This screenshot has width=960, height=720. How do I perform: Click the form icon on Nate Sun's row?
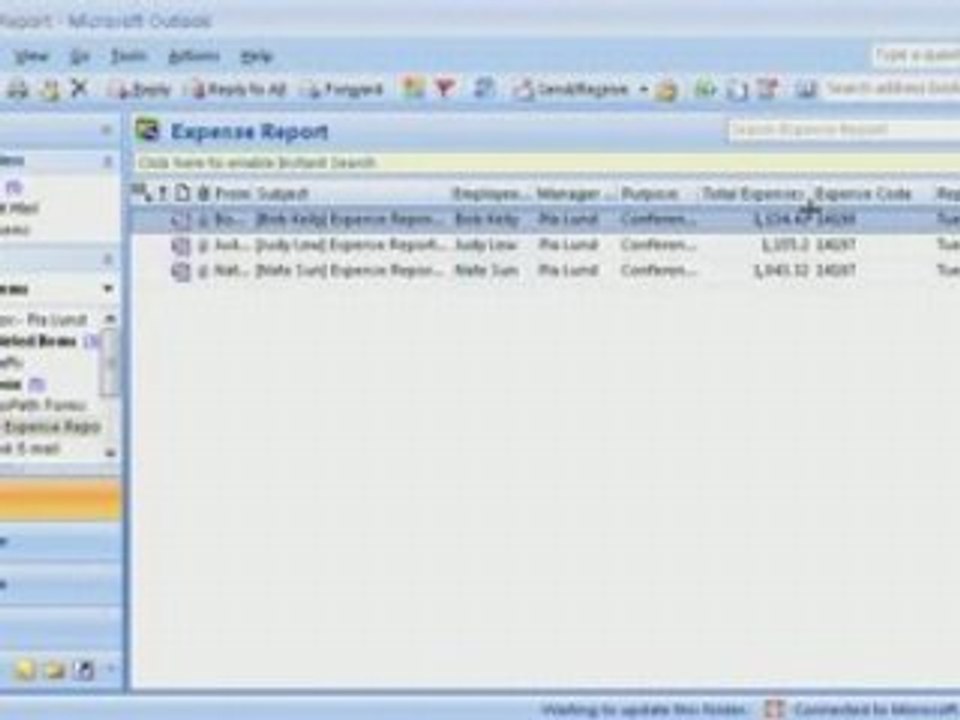tap(181, 271)
